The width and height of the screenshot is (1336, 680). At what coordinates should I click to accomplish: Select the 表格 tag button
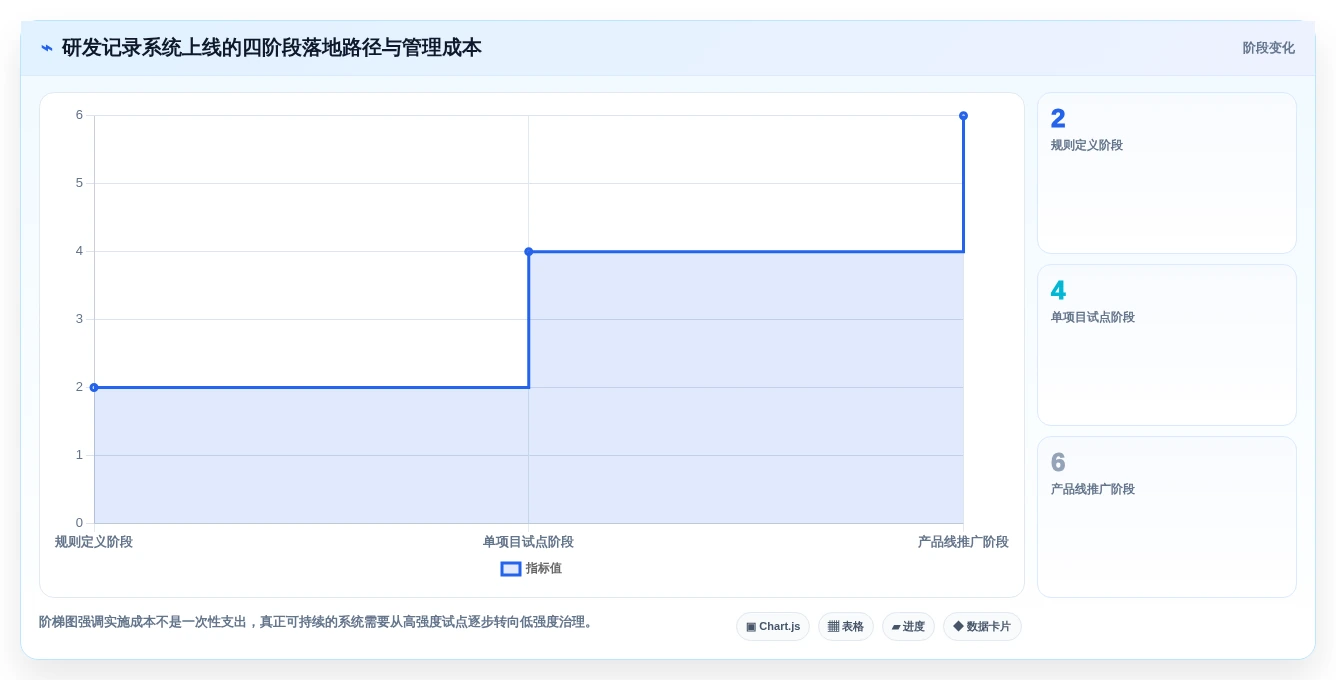click(846, 627)
